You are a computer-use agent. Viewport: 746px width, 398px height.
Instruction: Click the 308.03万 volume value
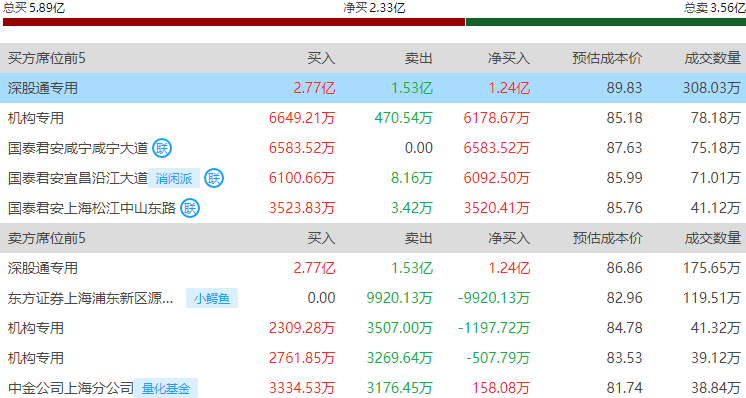(x=712, y=88)
